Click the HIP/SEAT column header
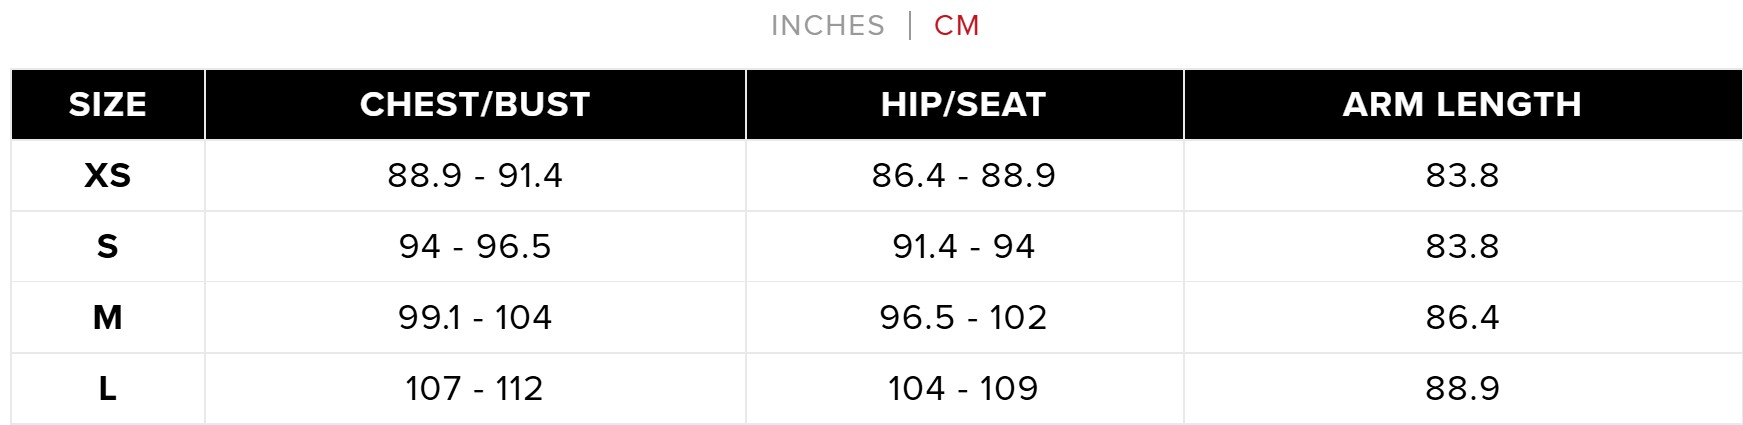Viewport: 1743px width, 425px height. click(963, 104)
